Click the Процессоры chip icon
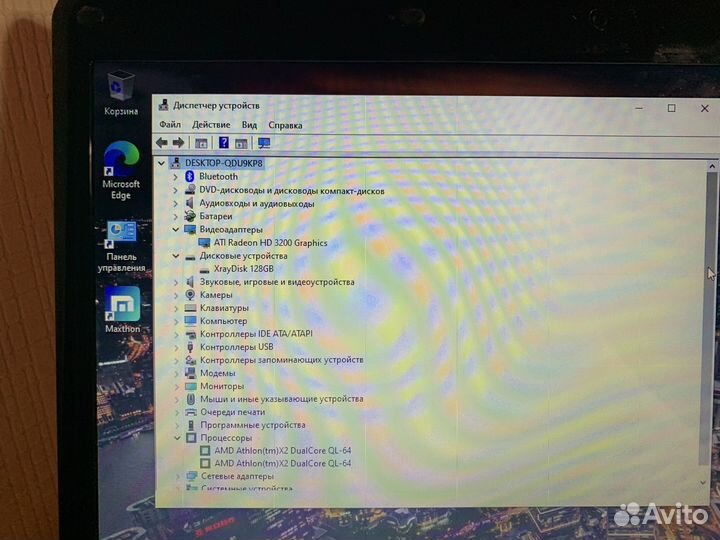The width and height of the screenshot is (720, 540). point(191,438)
